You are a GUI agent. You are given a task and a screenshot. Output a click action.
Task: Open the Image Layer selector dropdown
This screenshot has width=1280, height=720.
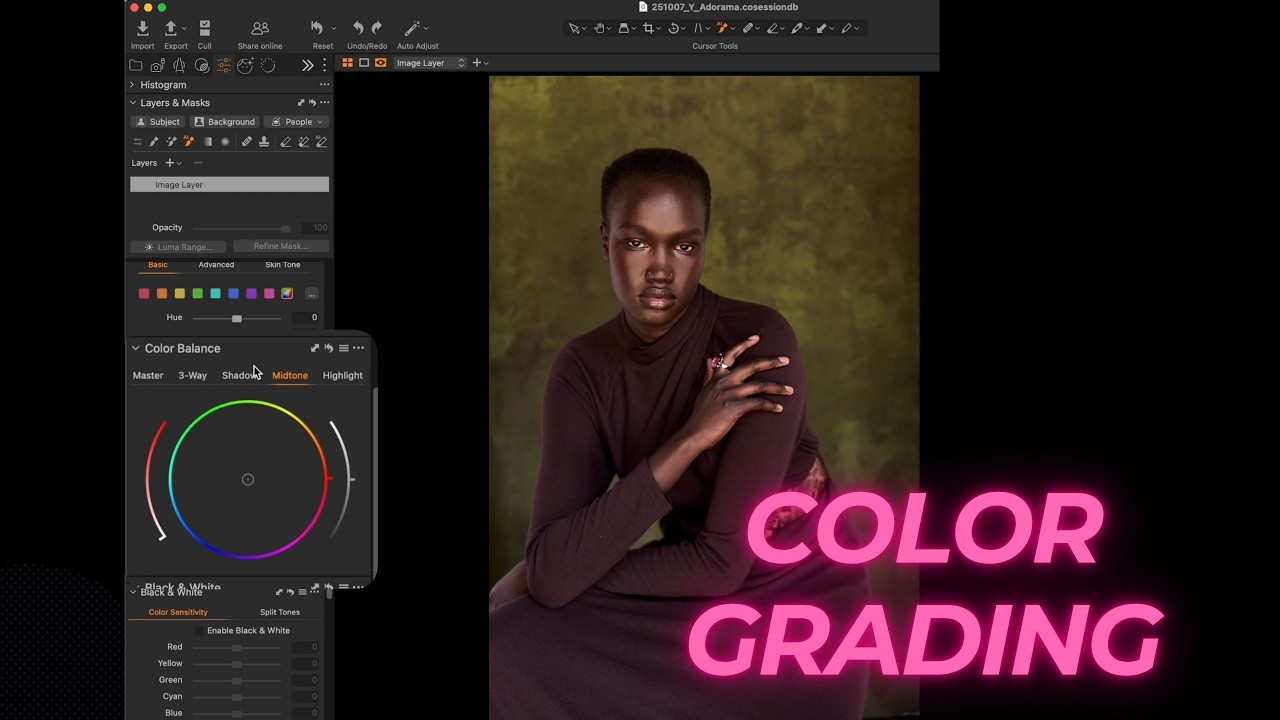click(x=430, y=63)
